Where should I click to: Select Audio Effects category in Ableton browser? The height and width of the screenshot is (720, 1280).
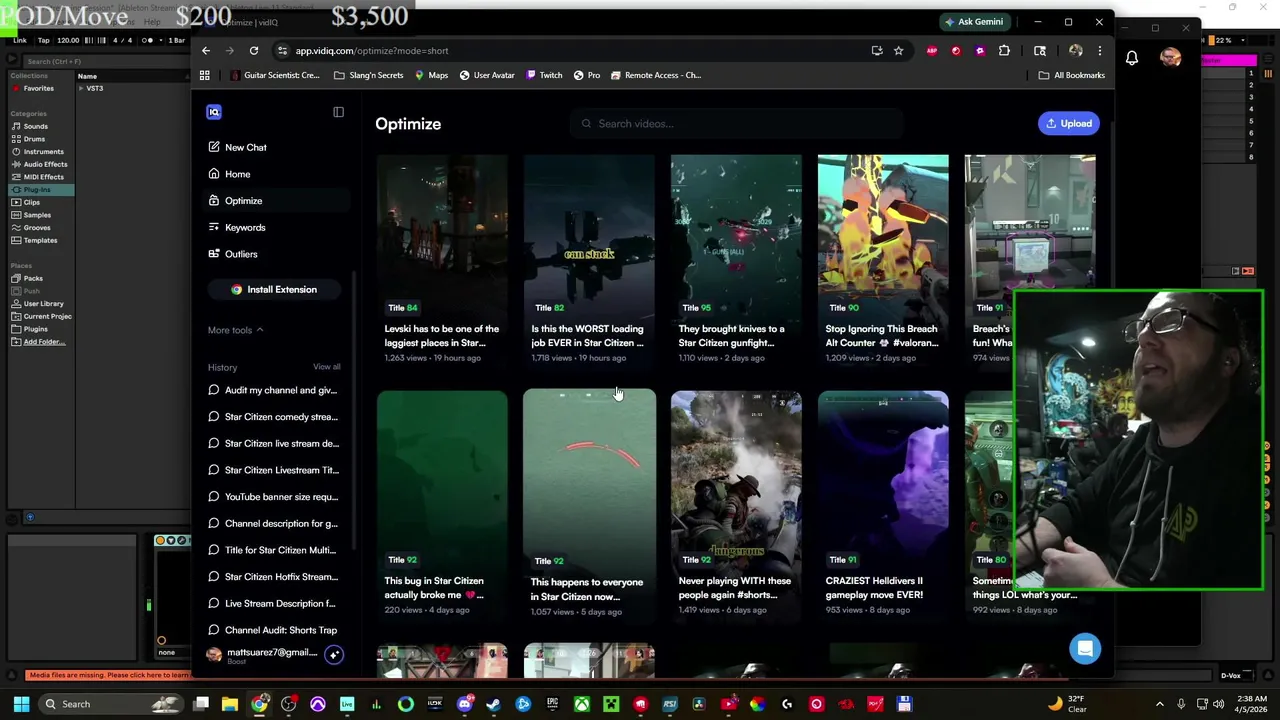45,164
